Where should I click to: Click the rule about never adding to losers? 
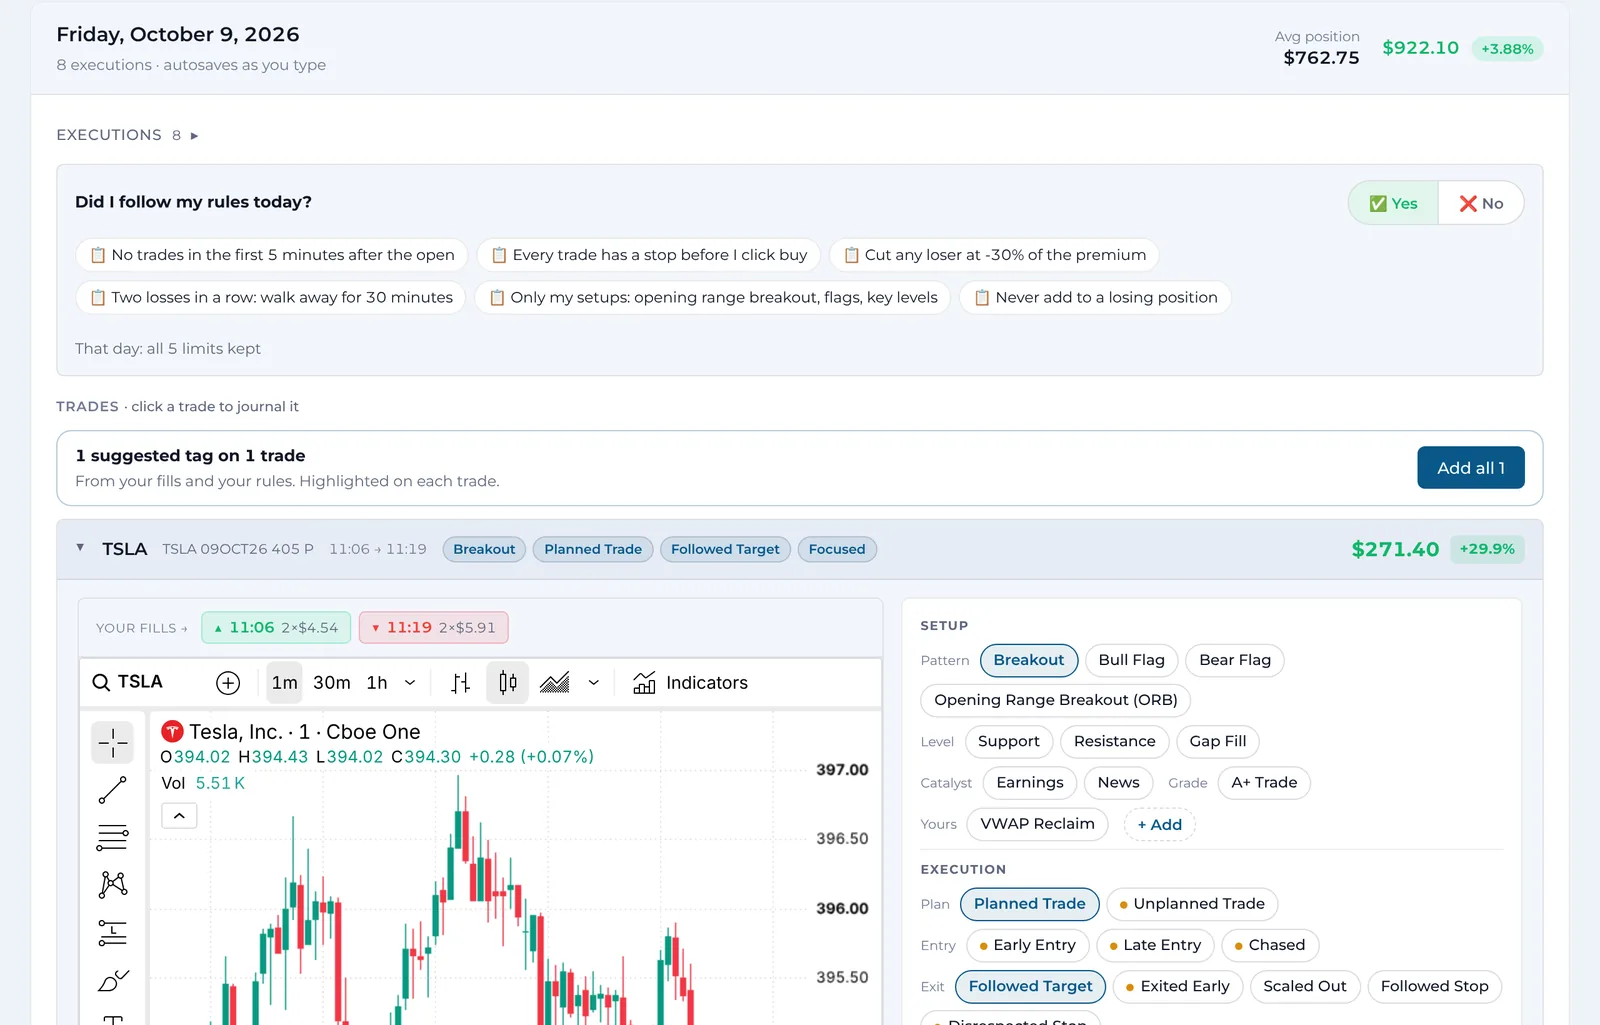[1095, 297]
